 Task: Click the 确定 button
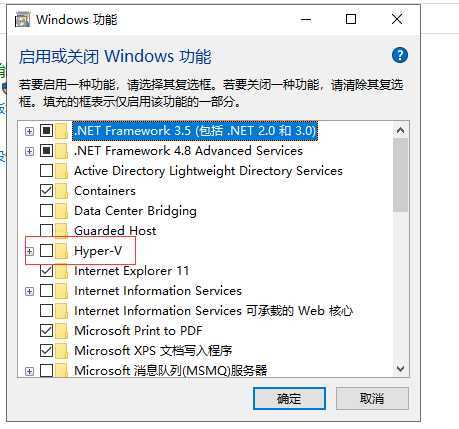[289, 398]
